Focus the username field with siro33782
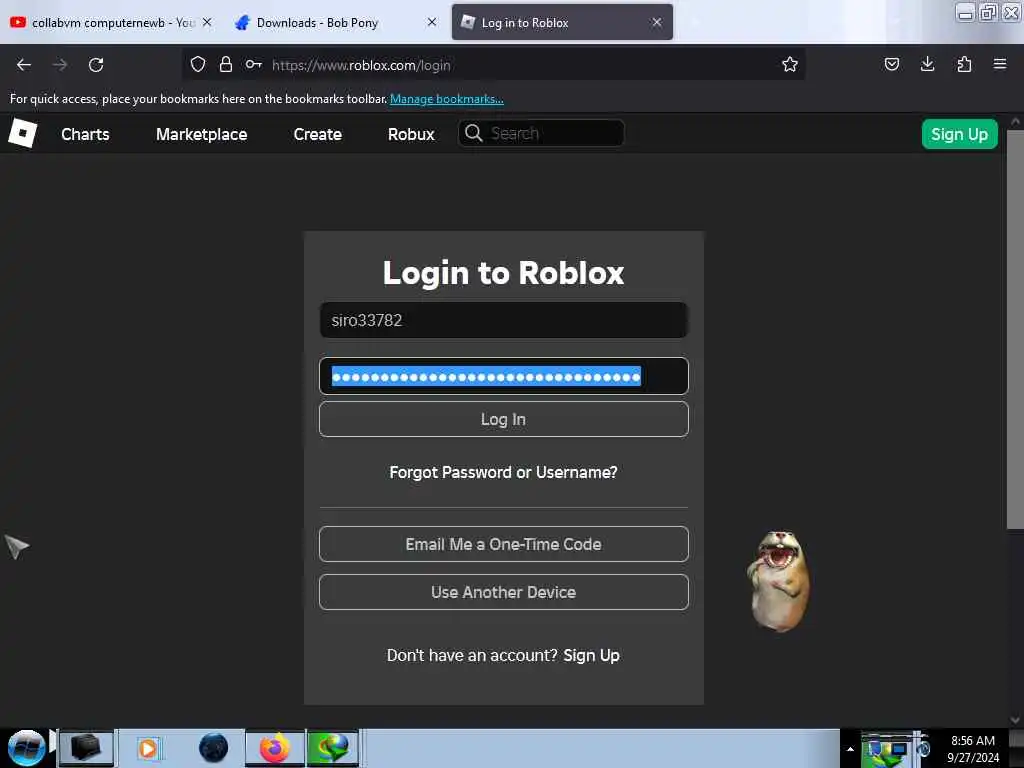This screenshot has height=768, width=1024. pyautogui.click(x=504, y=320)
